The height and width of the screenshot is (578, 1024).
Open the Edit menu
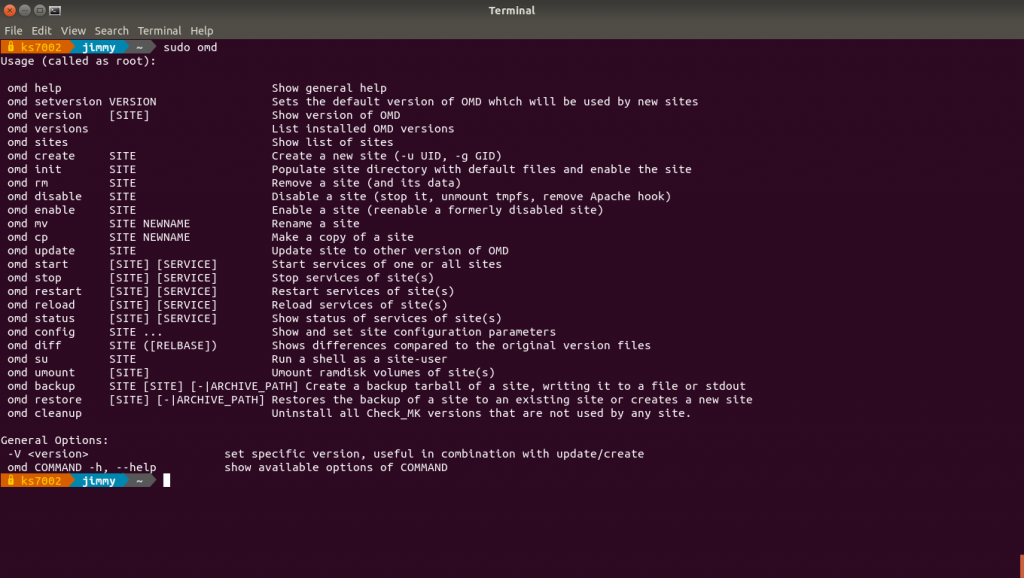tap(41, 31)
